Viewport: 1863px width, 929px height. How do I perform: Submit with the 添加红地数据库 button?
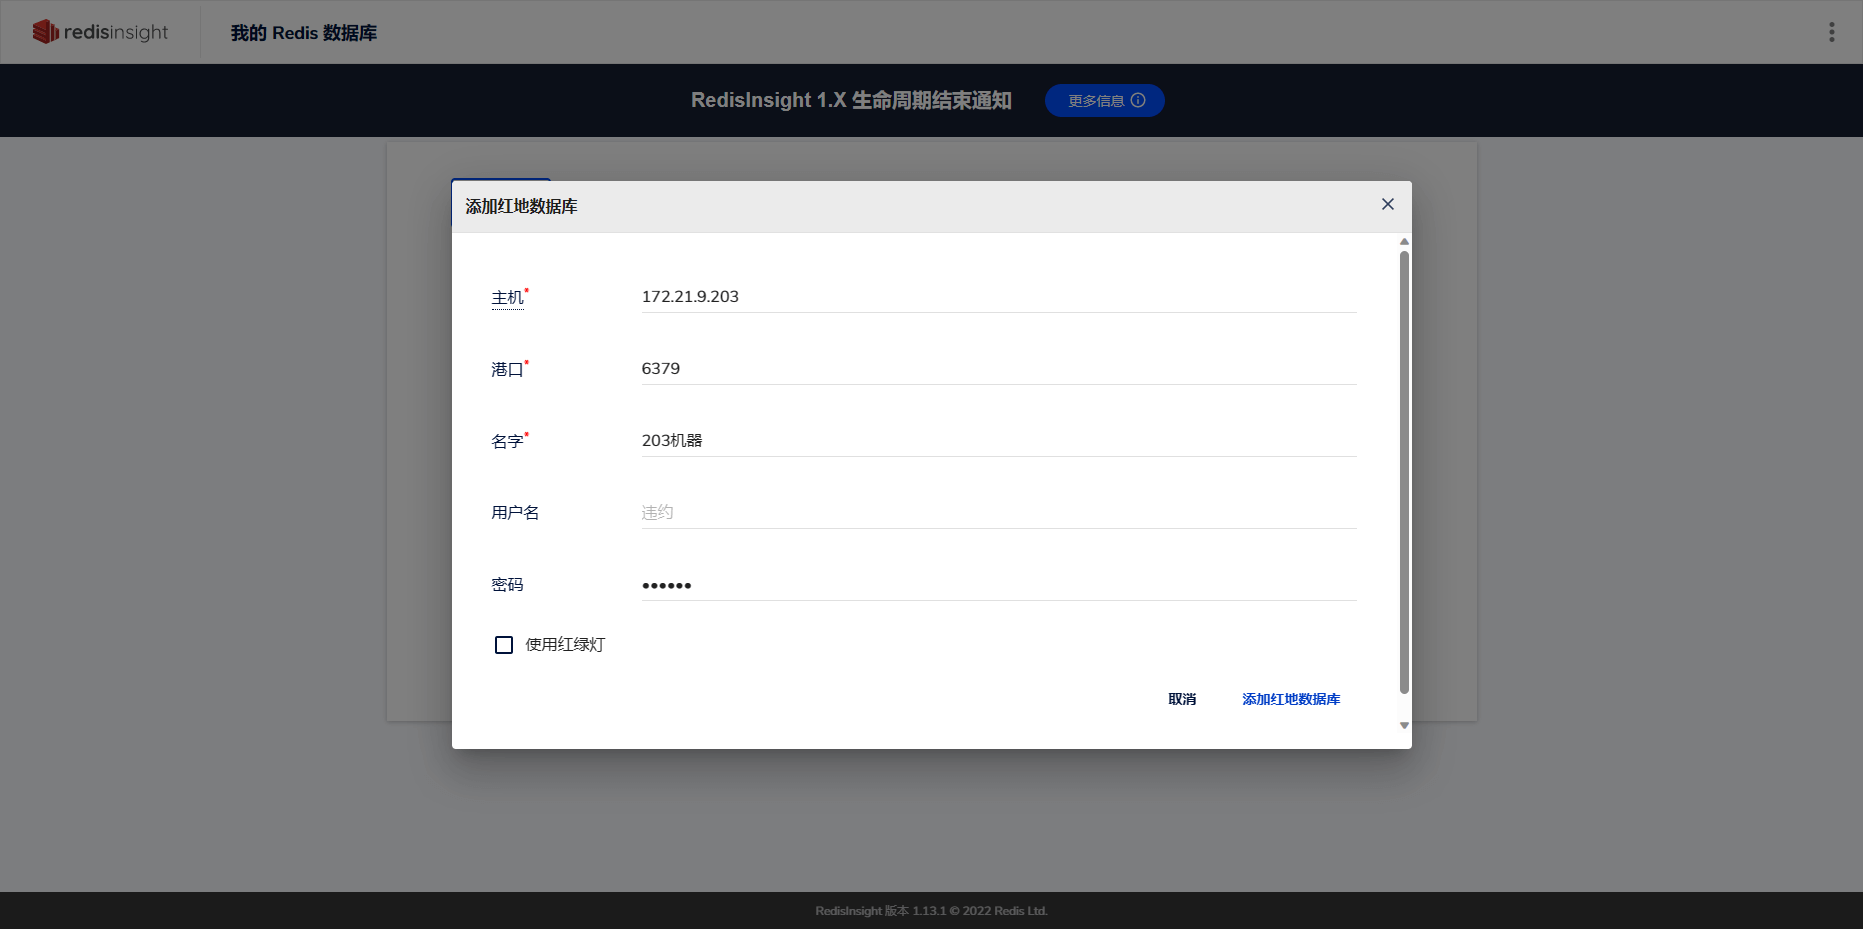click(x=1291, y=699)
